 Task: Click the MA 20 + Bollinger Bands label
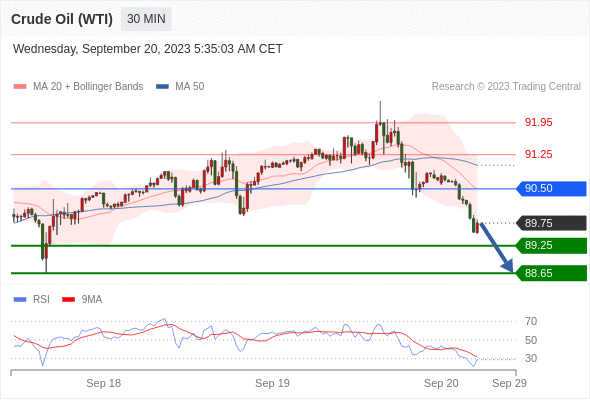[88, 87]
